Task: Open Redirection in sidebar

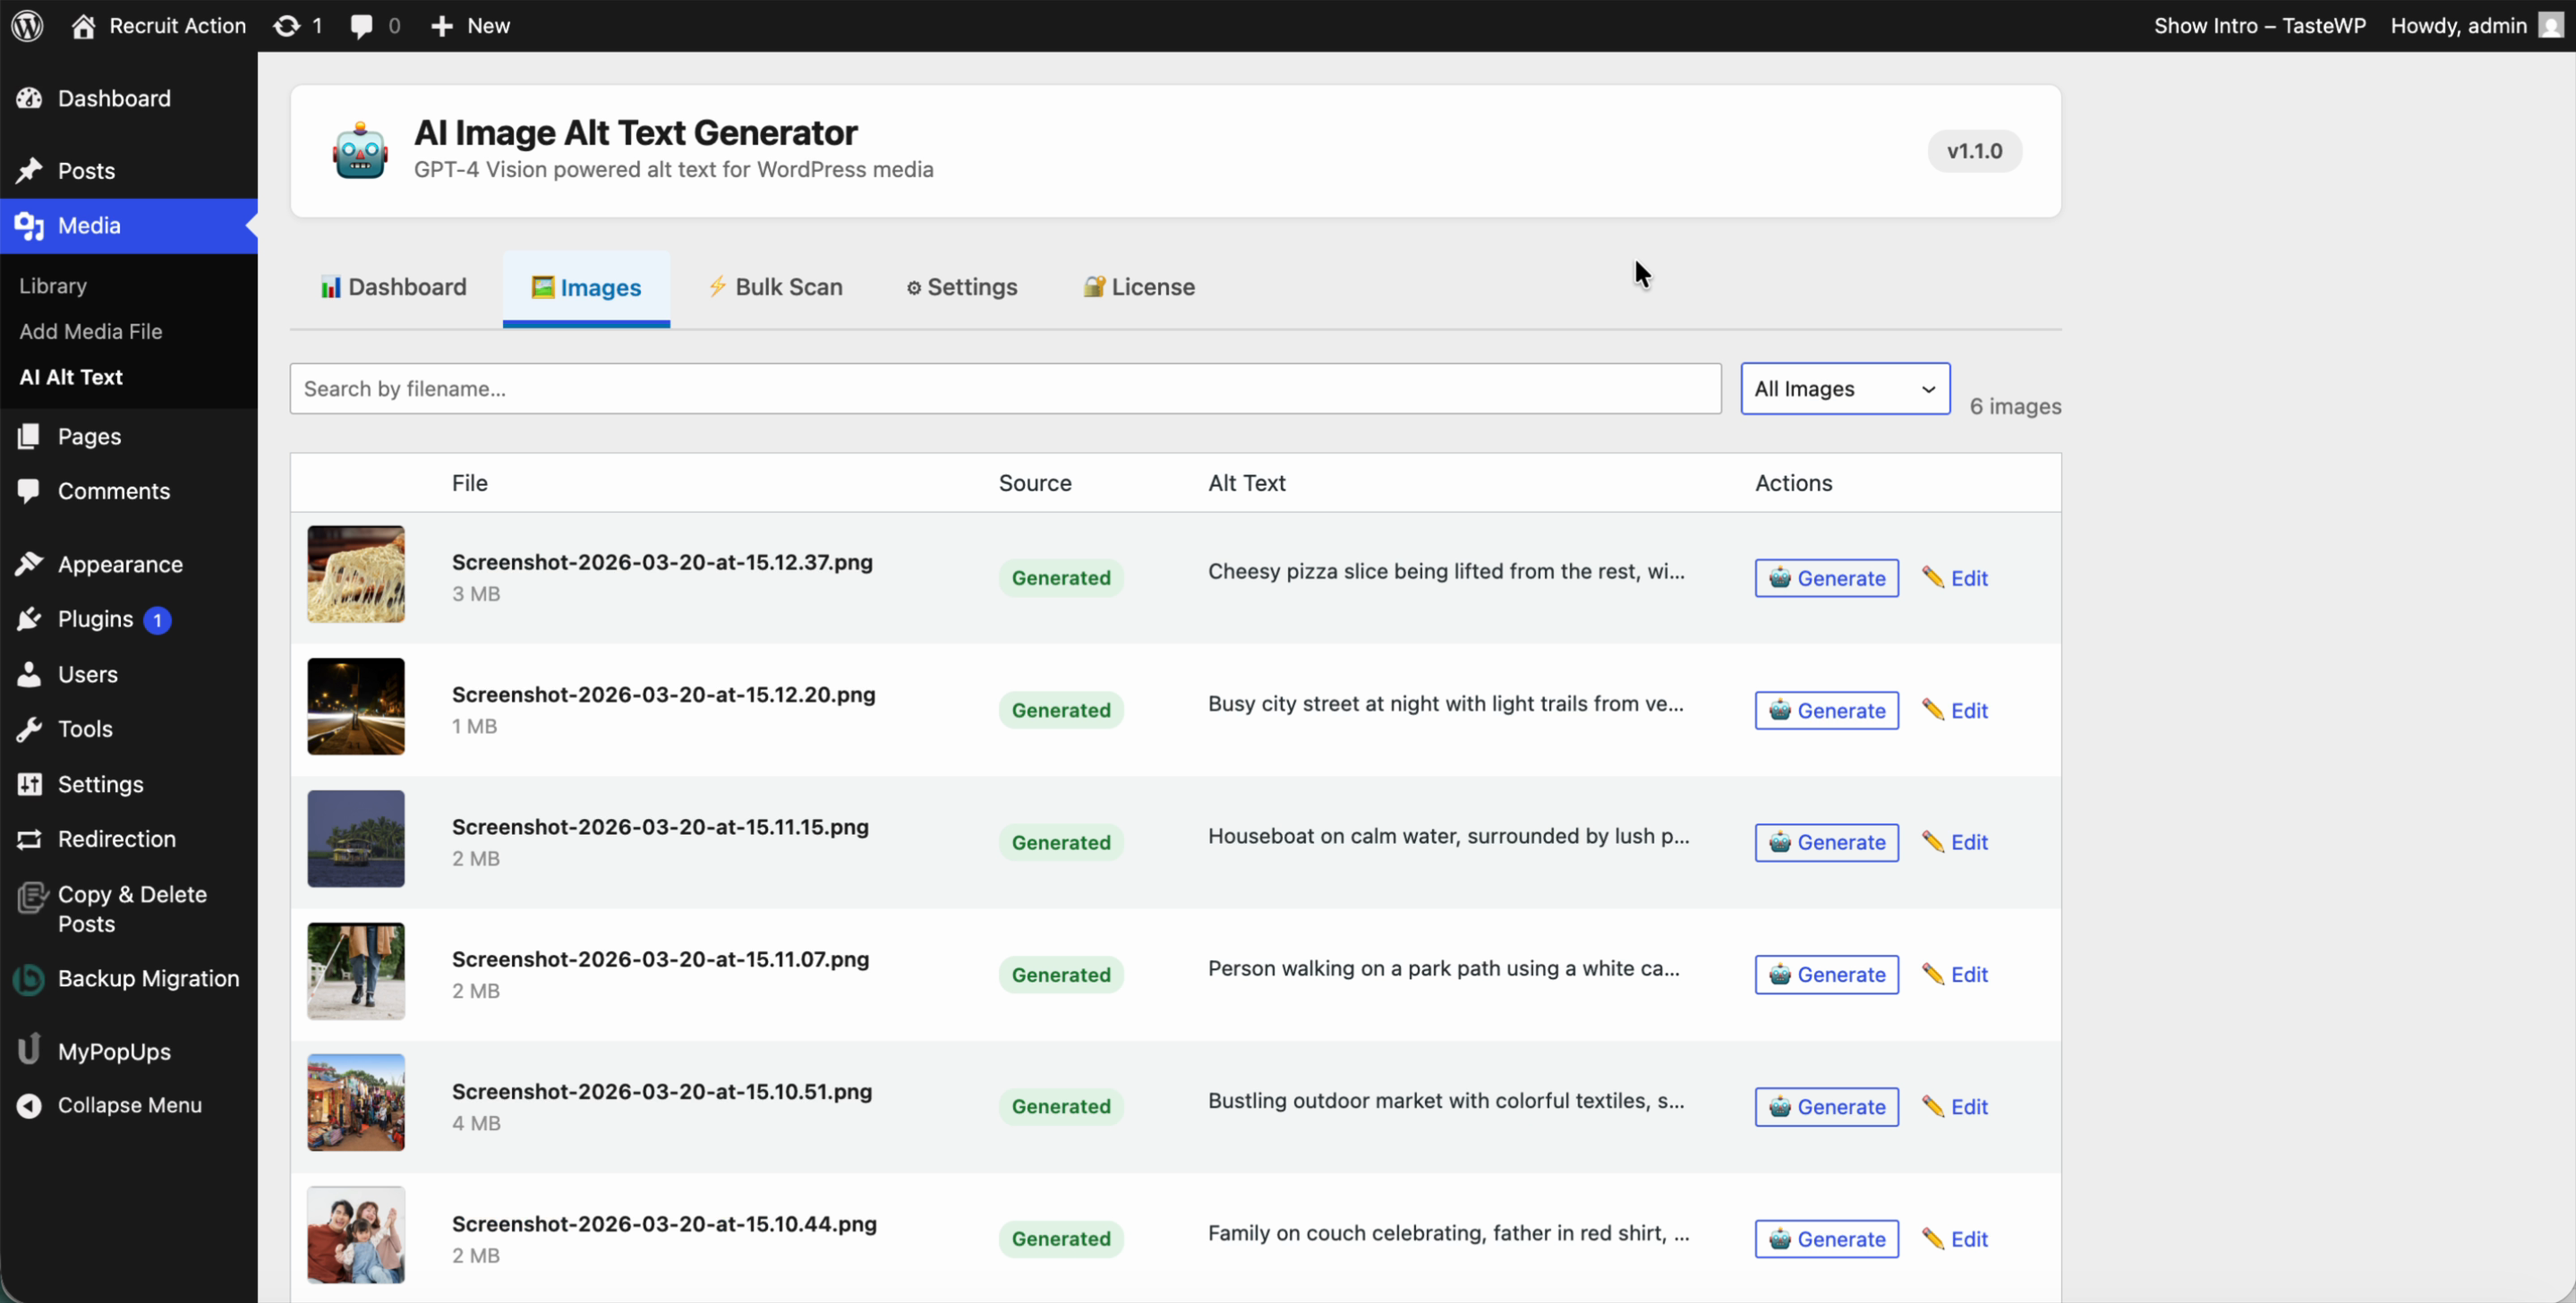Action: pyautogui.click(x=116, y=840)
